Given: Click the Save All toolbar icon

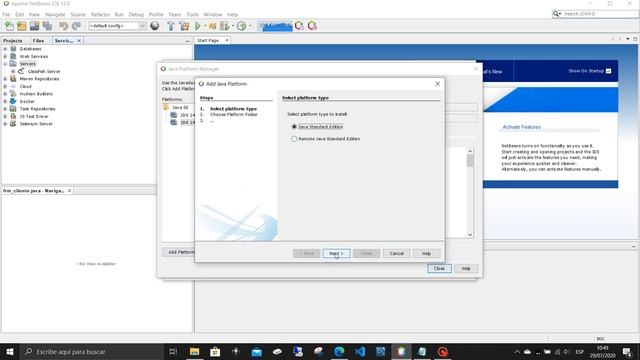Looking at the screenshot, I should pos(47,26).
